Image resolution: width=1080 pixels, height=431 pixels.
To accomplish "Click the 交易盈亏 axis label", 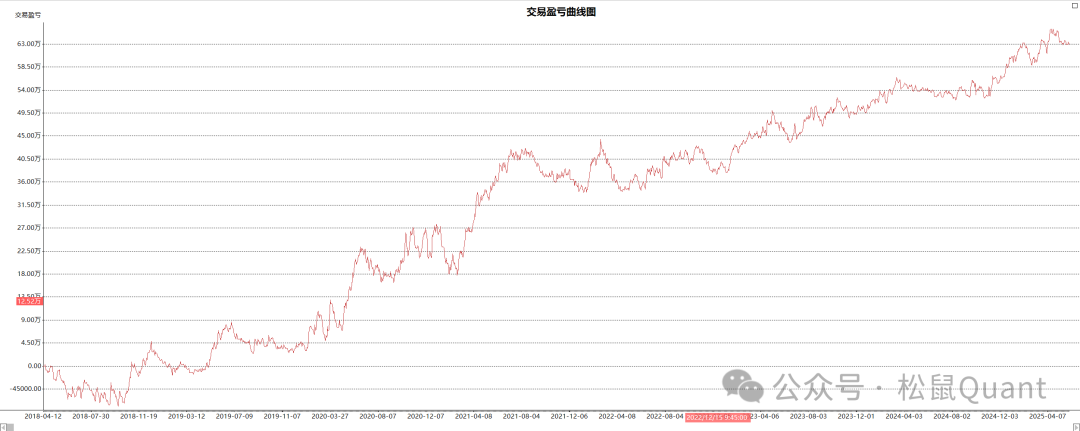I will (x=27, y=15).
